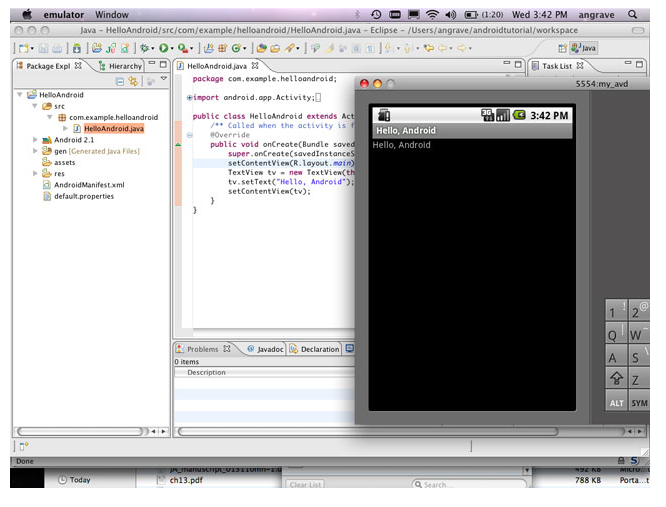The width and height of the screenshot is (666, 507).
Task: Open the emulator application menu
Action: tap(64, 14)
